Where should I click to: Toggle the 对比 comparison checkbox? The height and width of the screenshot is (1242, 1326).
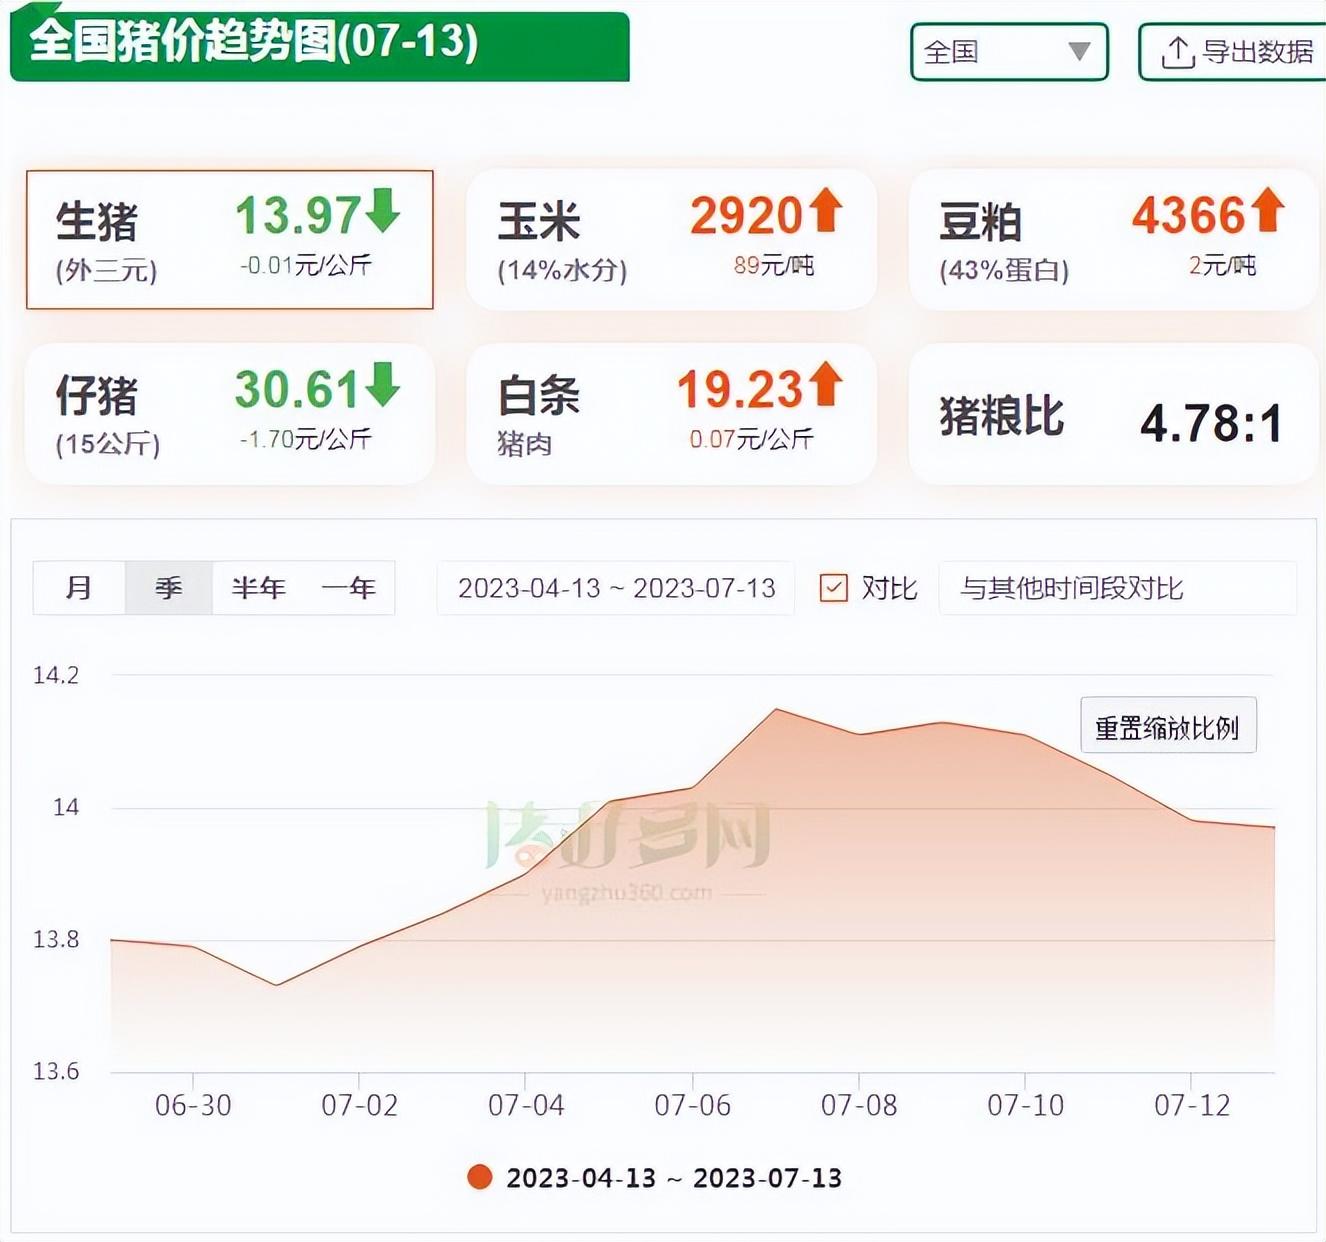pos(833,588)
